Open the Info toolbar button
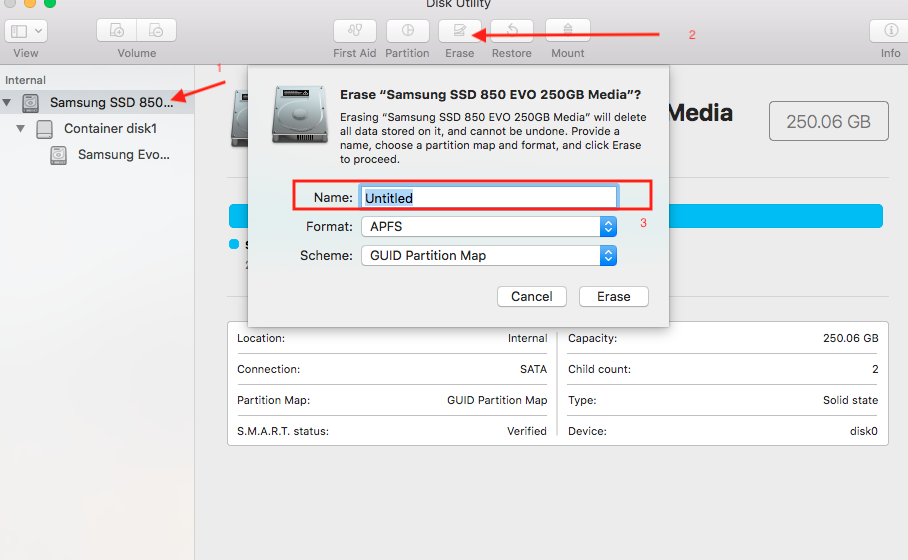Viewport: 908px width, 560px height. (891, 30)
